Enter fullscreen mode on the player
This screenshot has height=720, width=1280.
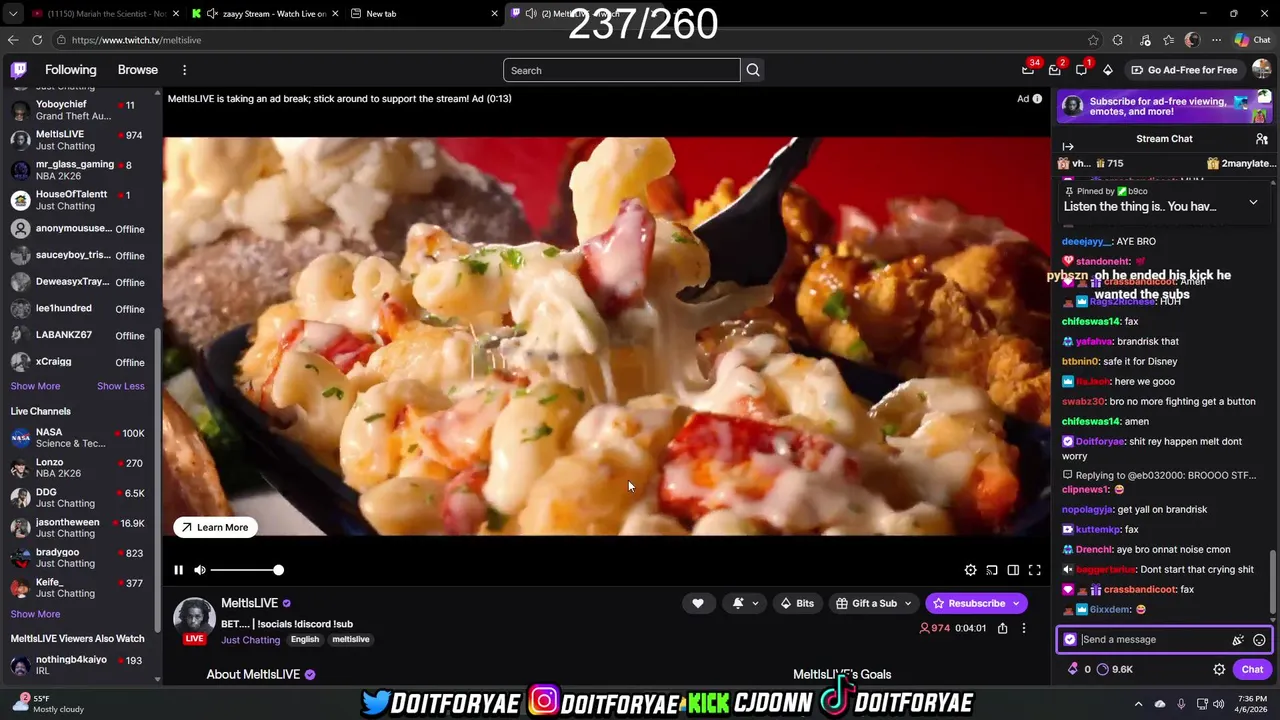coord(1035,570)
